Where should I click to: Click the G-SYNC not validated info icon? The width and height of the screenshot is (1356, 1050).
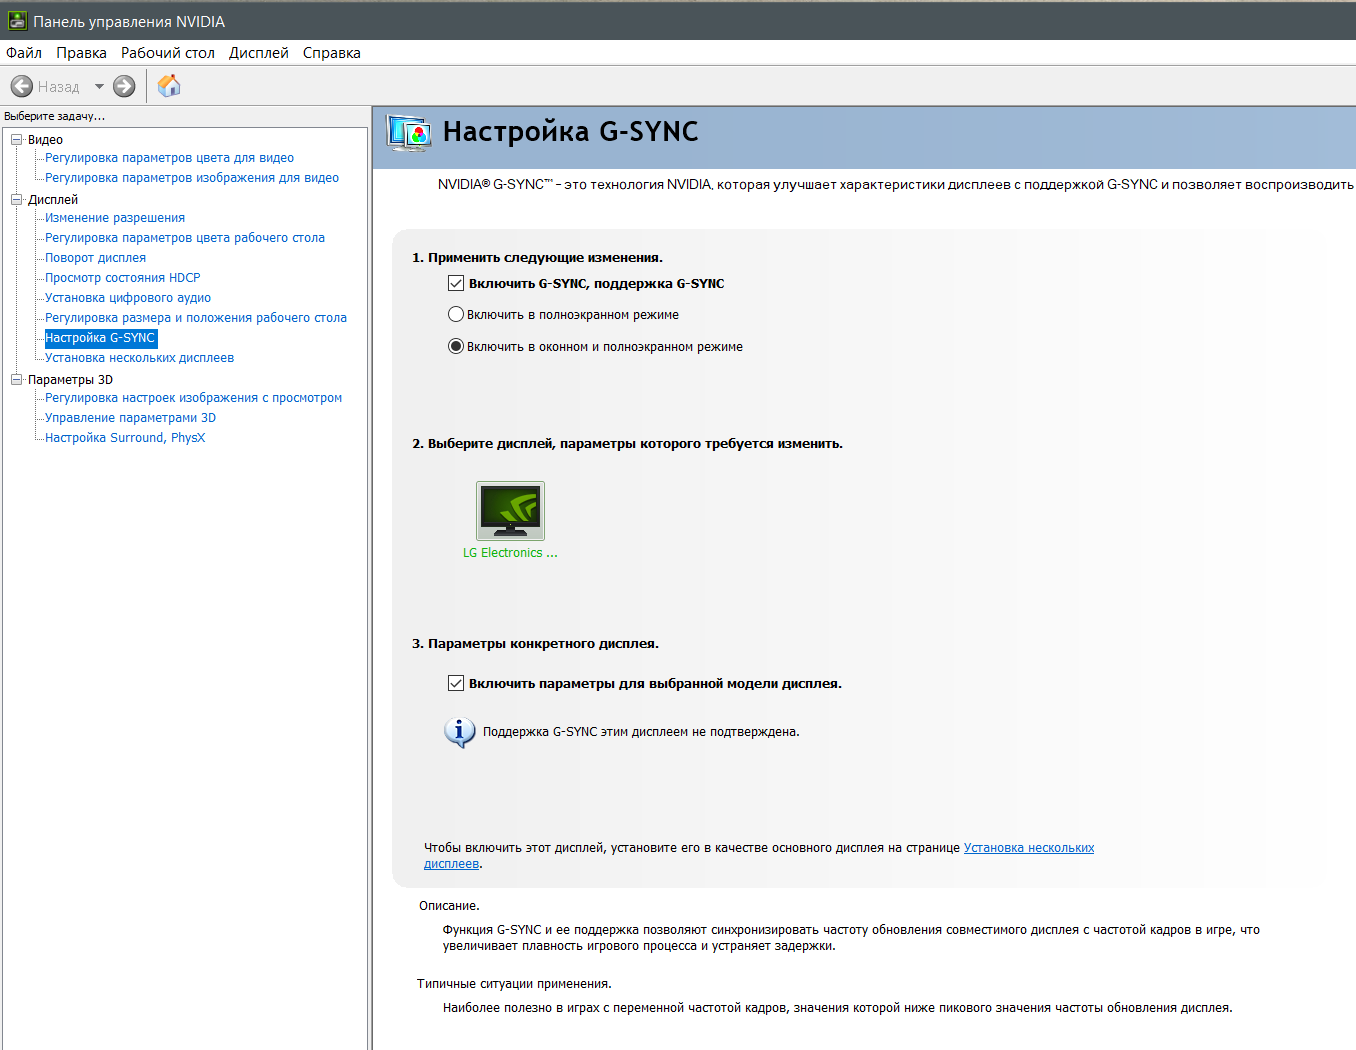(x=459, y=732)
